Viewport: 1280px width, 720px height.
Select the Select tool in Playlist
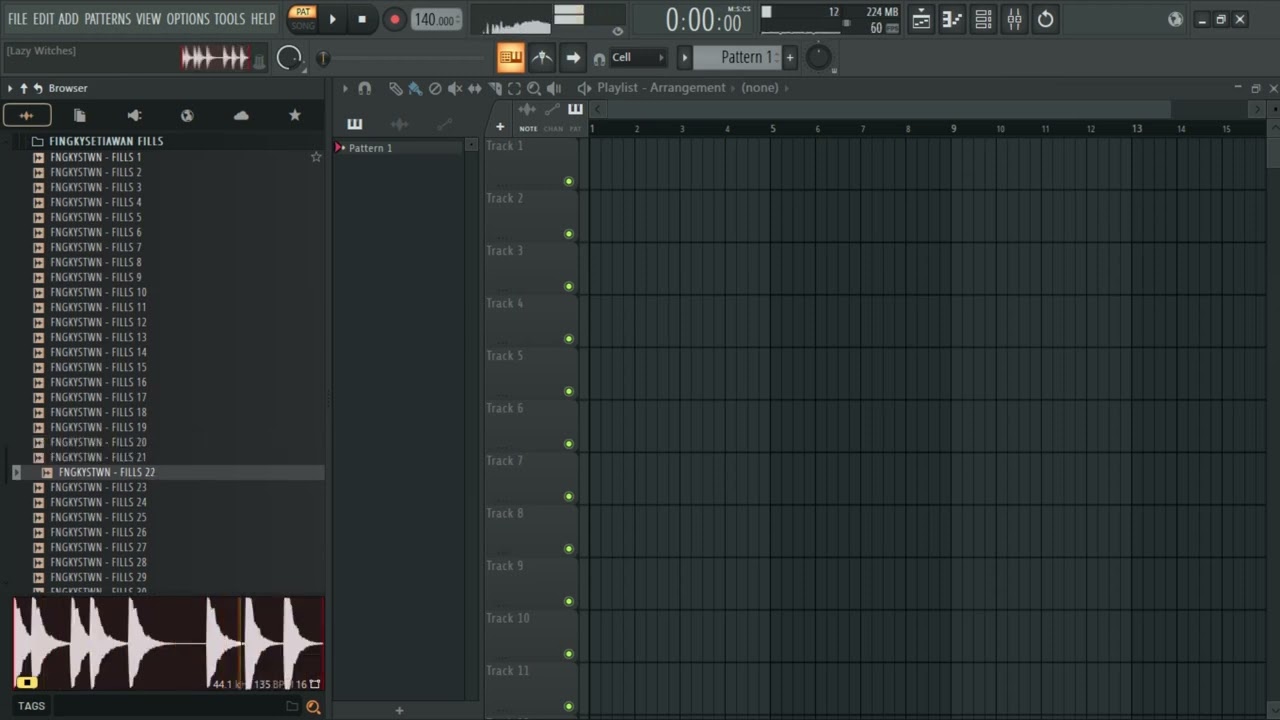coord(514,88)
